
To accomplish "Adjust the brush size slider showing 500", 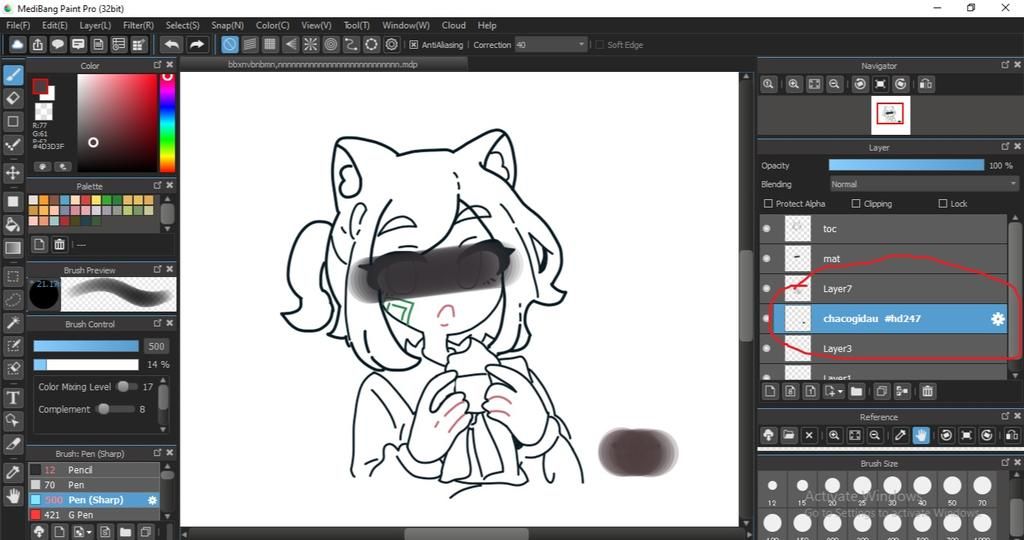I will click(86, 346).
